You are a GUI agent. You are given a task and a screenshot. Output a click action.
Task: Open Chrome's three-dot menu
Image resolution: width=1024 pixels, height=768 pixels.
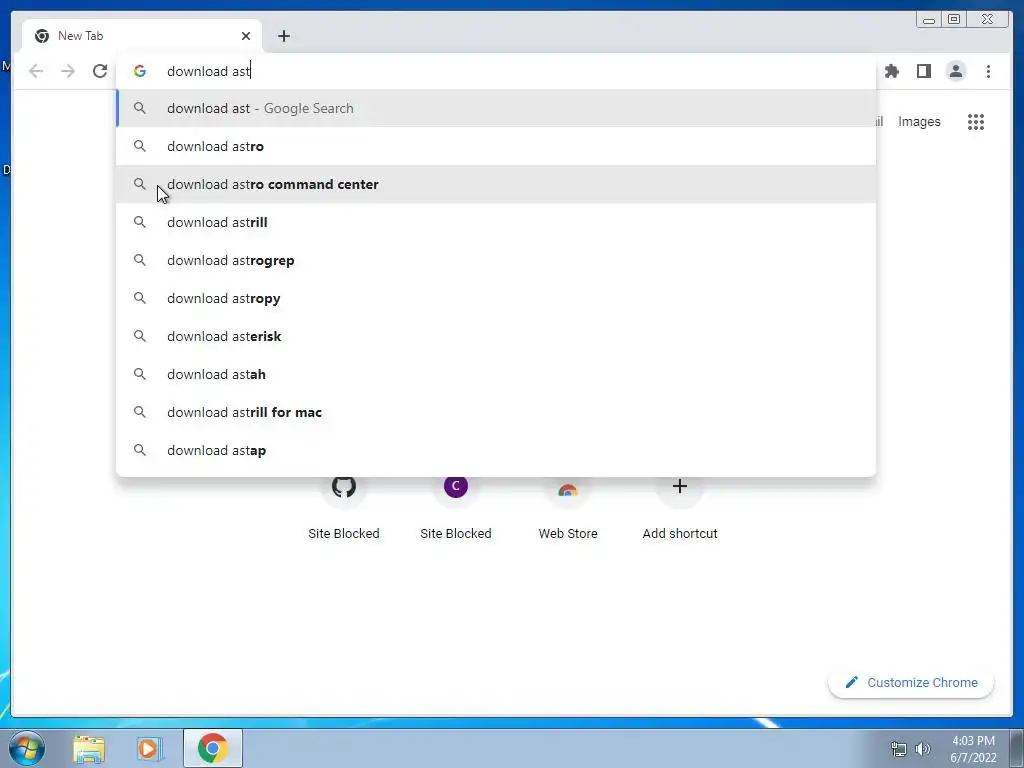point(988,71)
